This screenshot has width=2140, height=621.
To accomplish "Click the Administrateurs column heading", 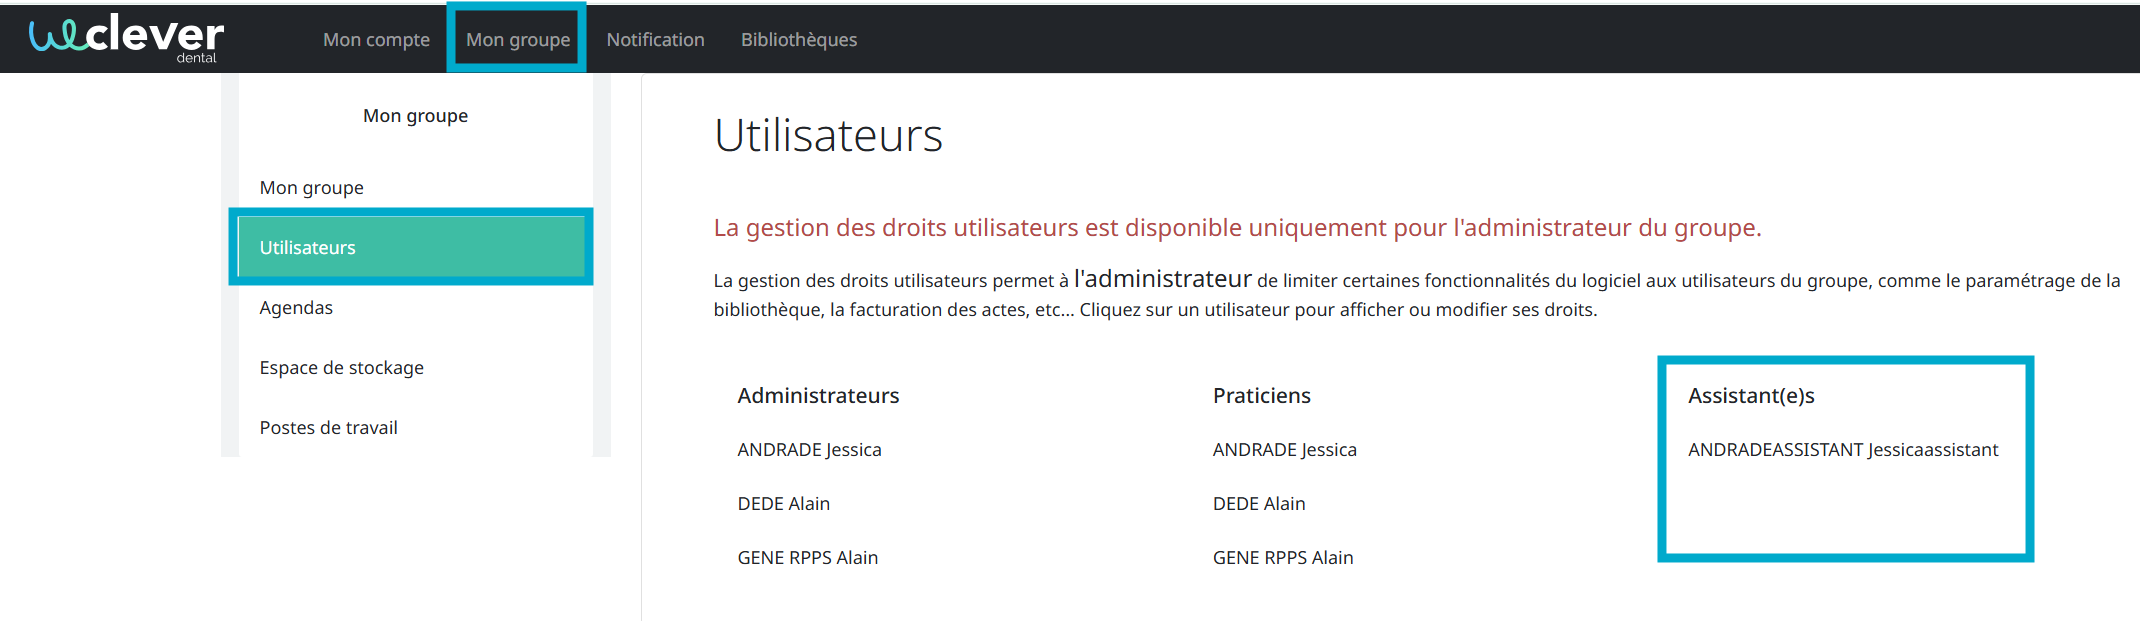I will click(818, 396).
